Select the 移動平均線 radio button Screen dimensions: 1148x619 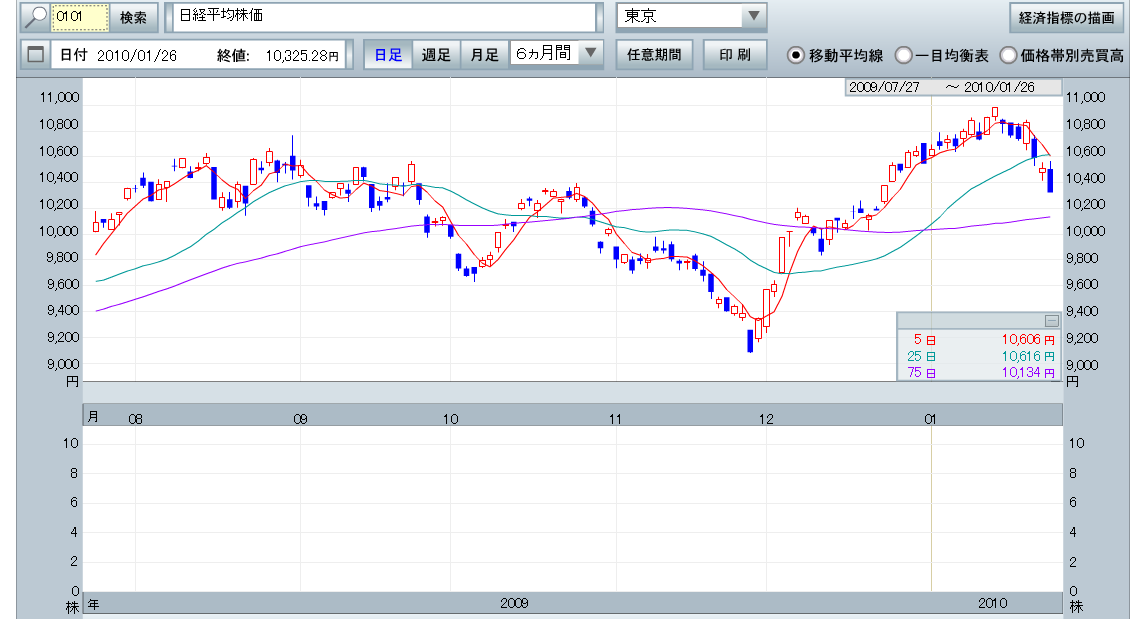point(796,55)
